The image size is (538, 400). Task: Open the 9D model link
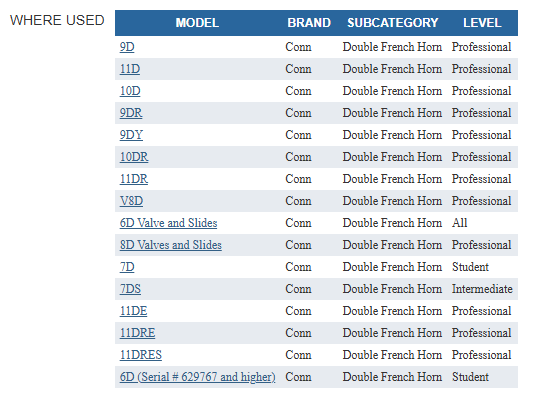(127, 47)
